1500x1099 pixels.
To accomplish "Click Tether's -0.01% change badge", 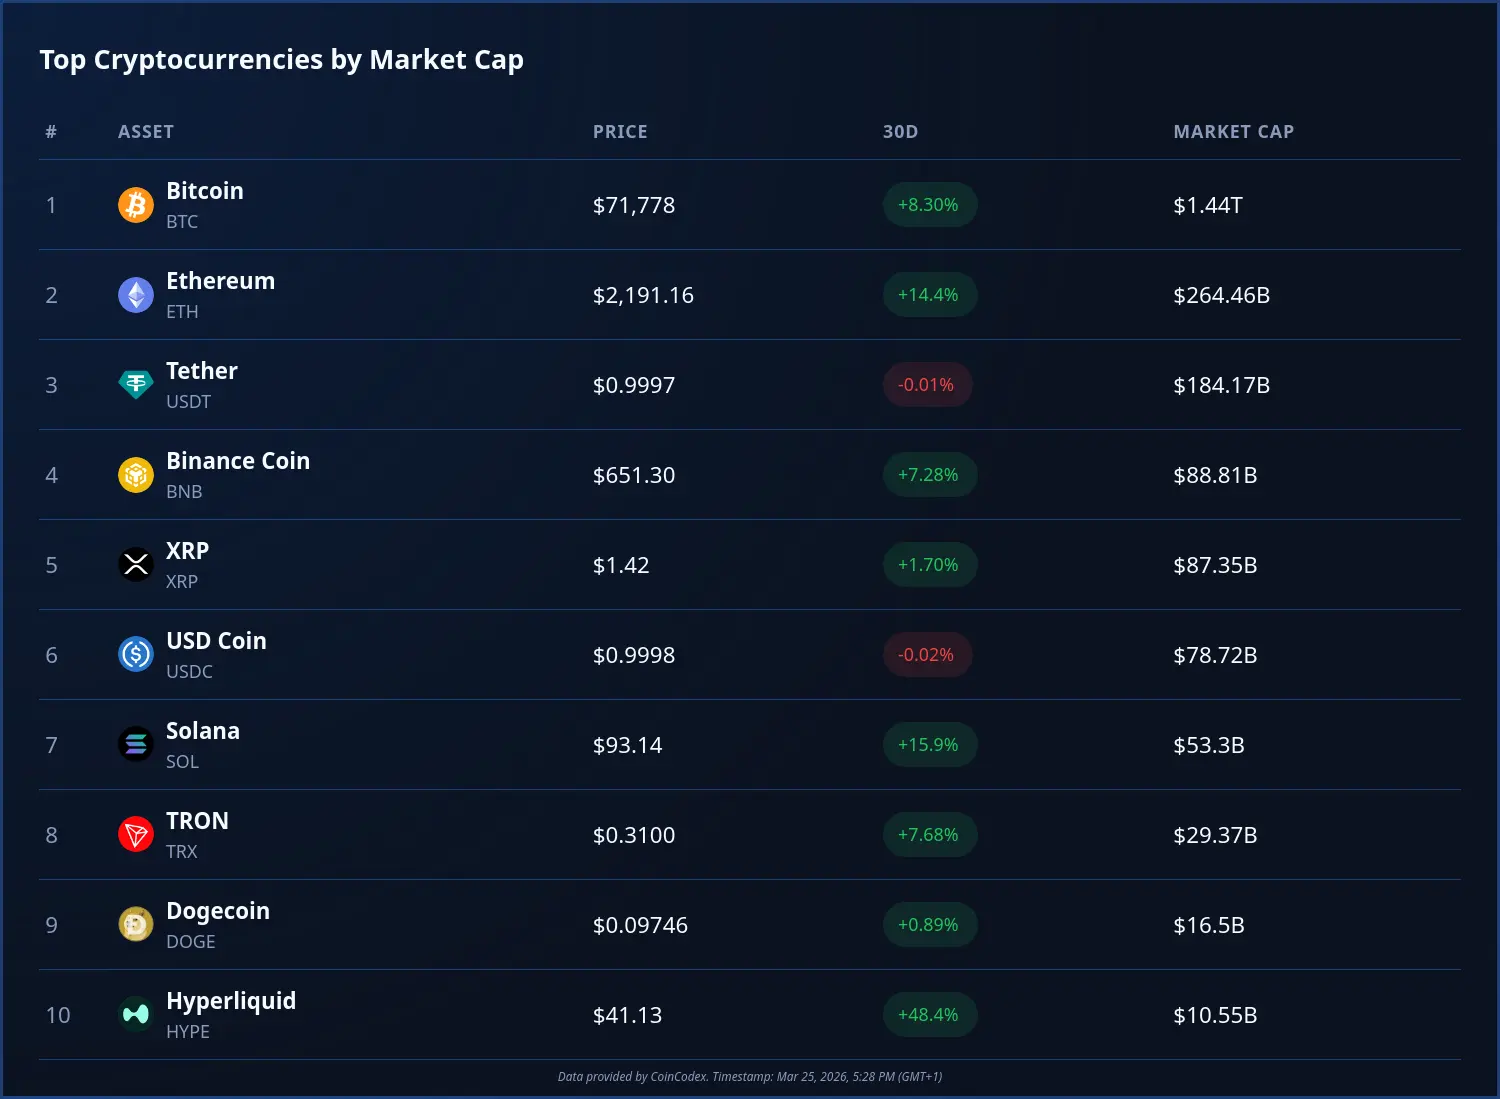I will coord(927,385).
